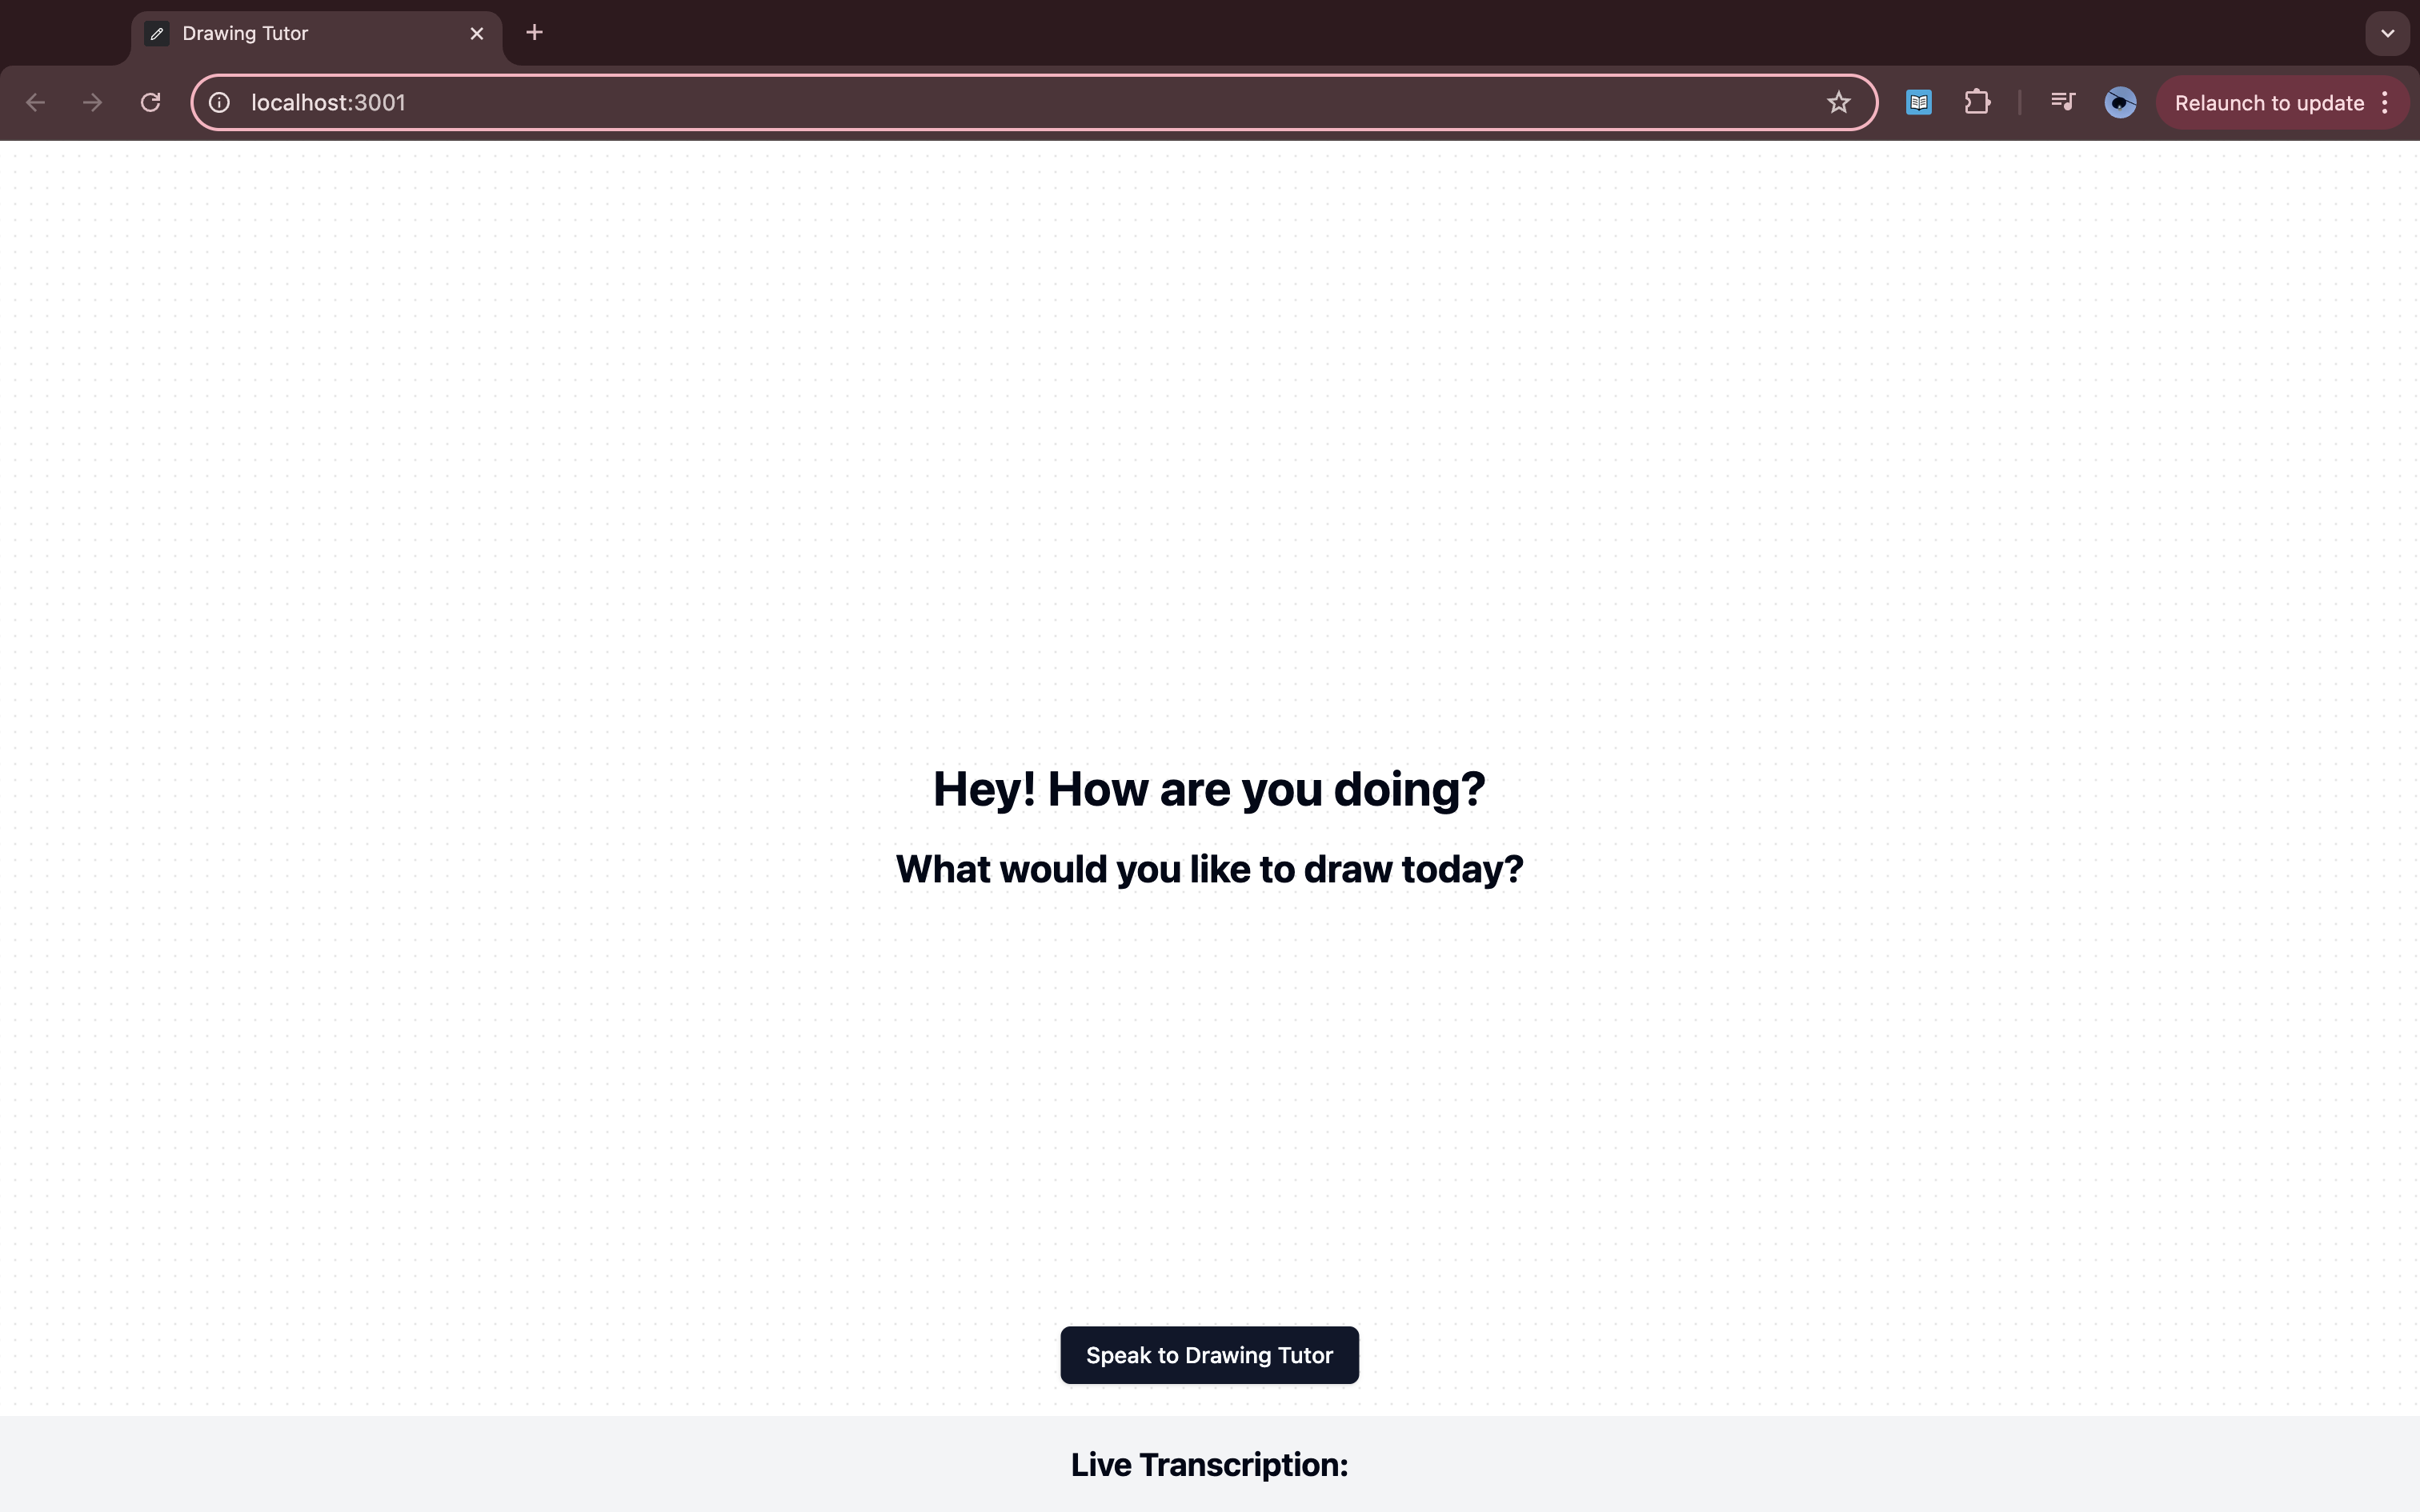Close the Drawing Tutor tab
The height and width of the screenshot is (1512, 2420).
477,34
